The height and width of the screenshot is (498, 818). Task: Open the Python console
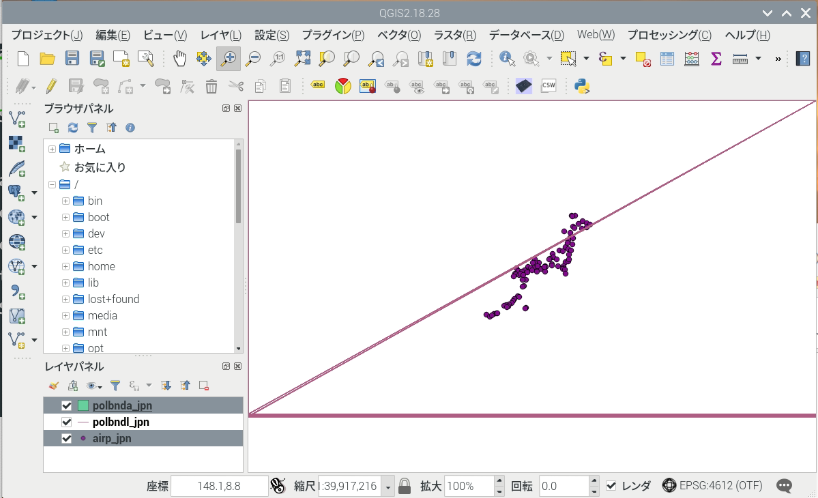tap(582, 86)
